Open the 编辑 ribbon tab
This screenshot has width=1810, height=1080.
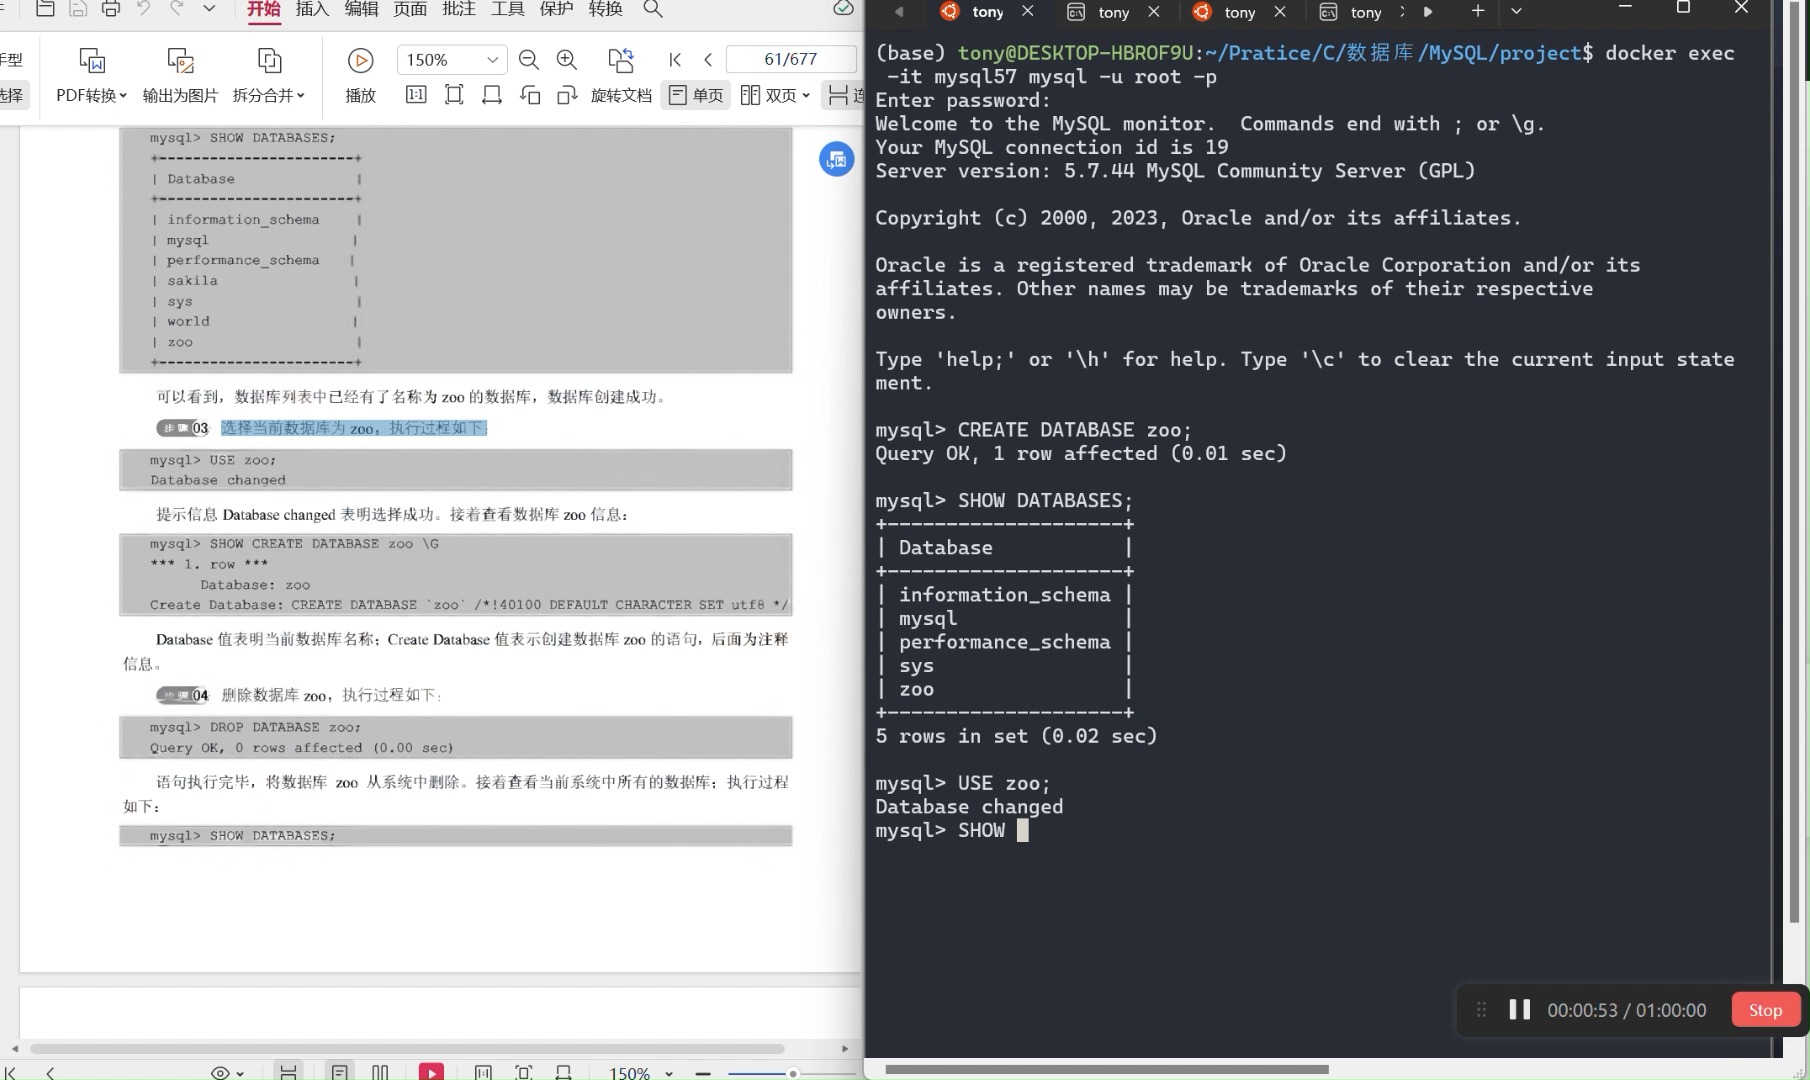[362, 9]
